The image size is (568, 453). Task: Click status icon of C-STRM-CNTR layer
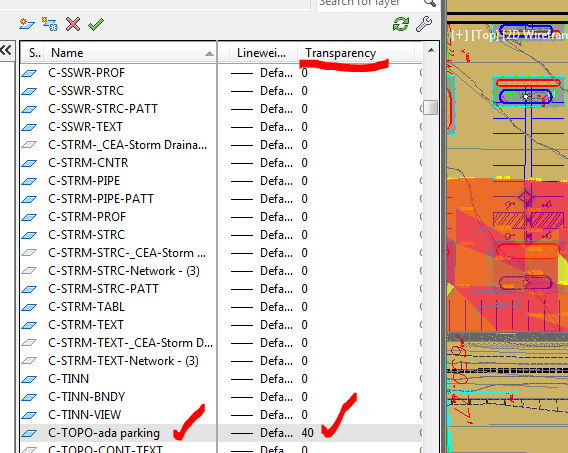coord(29,163)
